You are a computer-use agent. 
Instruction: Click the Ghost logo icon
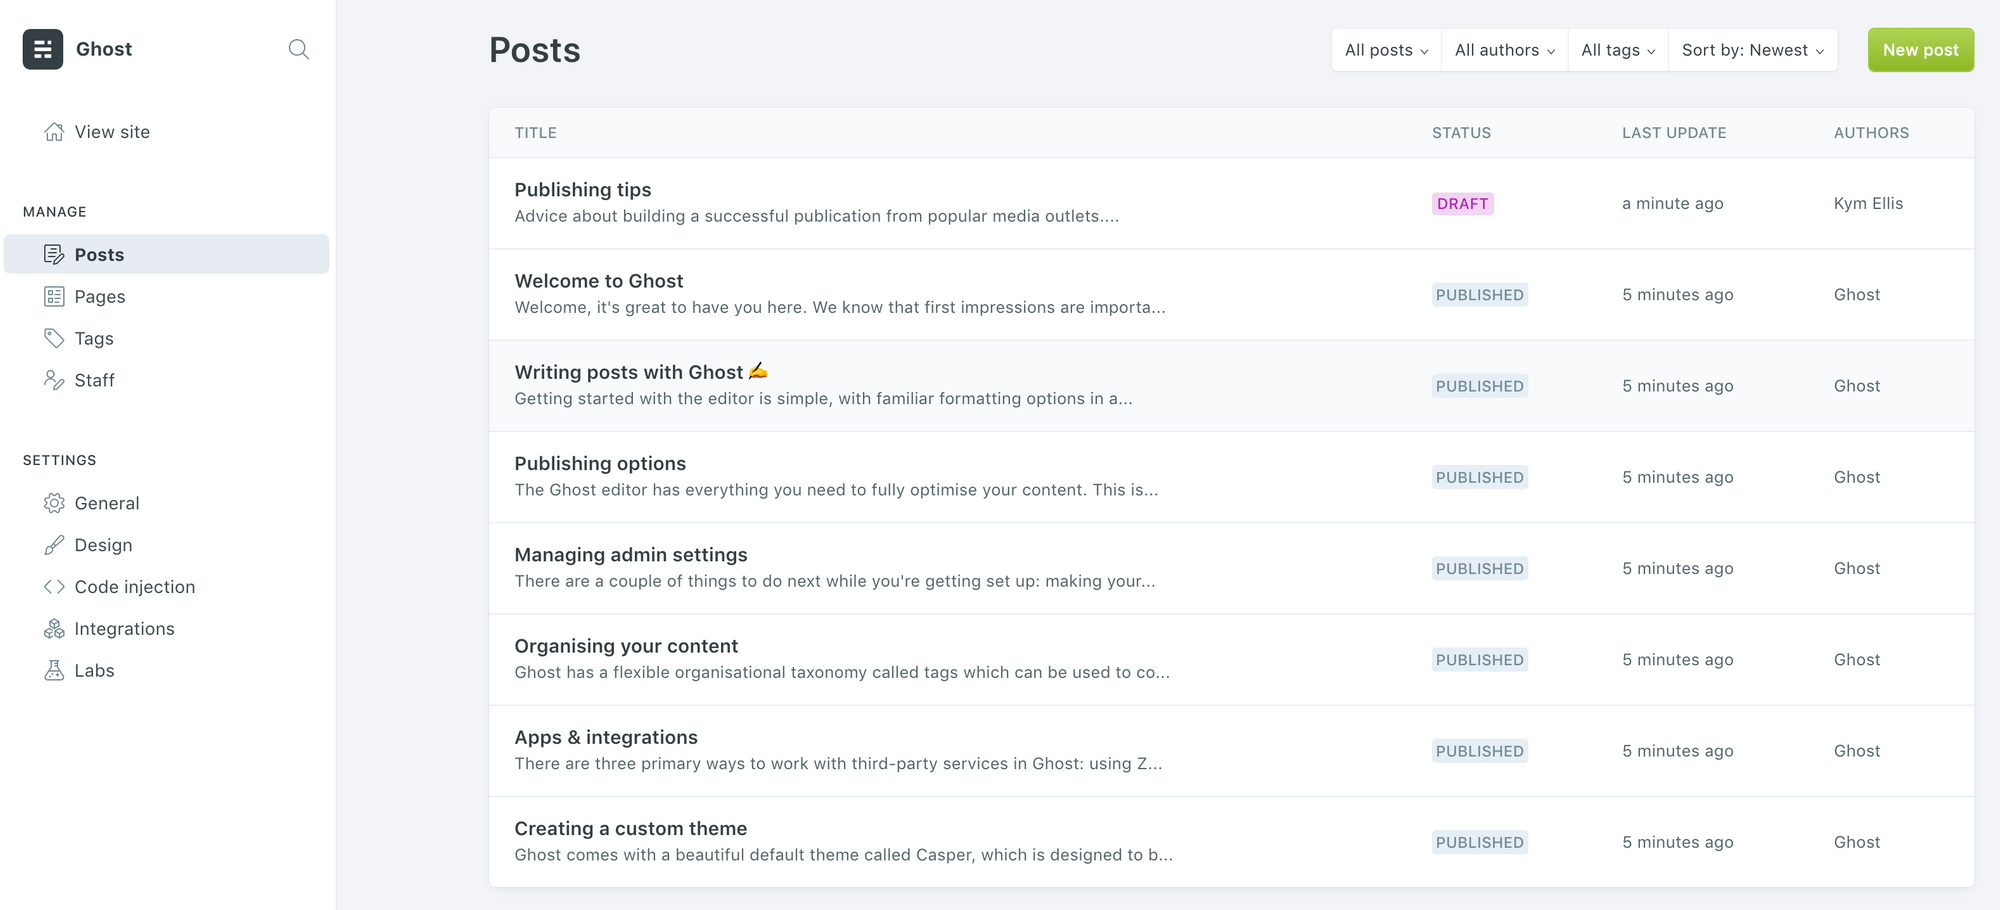[43, 49]
